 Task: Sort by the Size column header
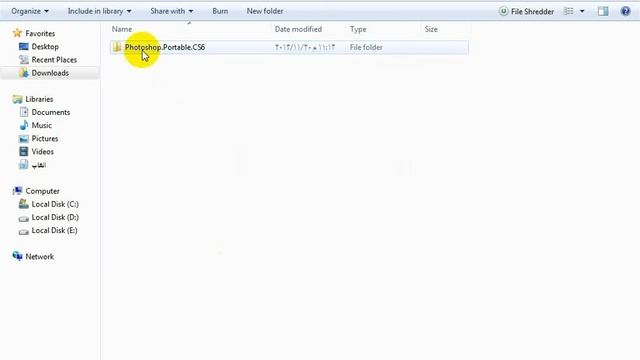[431, 29]
